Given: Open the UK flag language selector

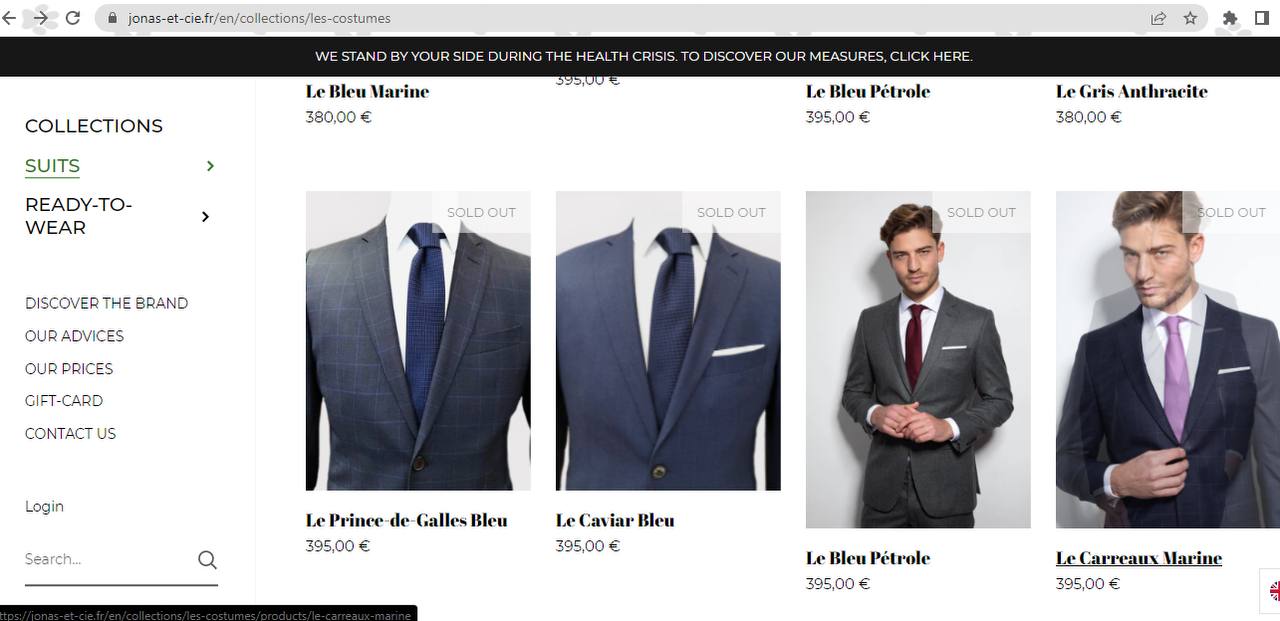Looking at the screenshot, I should click(1274, 591).
